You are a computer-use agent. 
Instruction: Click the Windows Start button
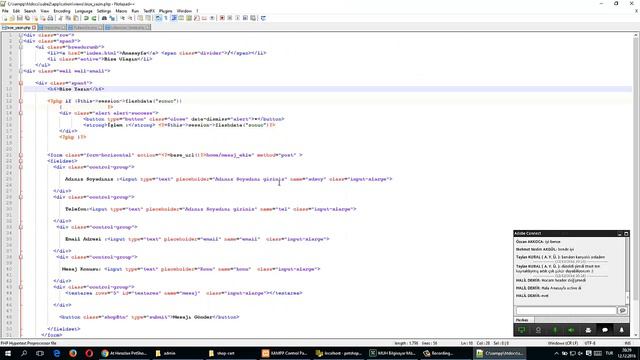pyautogui.click(x=8, y=353)
